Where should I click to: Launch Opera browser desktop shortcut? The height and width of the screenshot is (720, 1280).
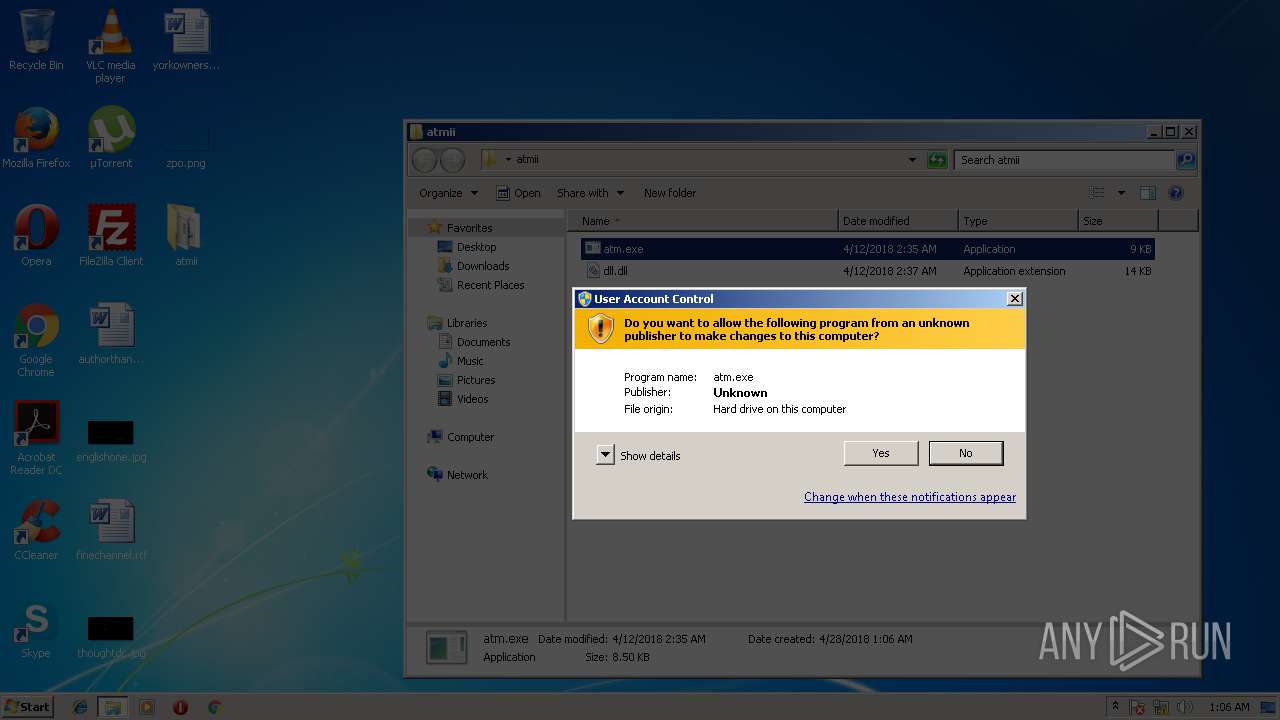point(36,236)
